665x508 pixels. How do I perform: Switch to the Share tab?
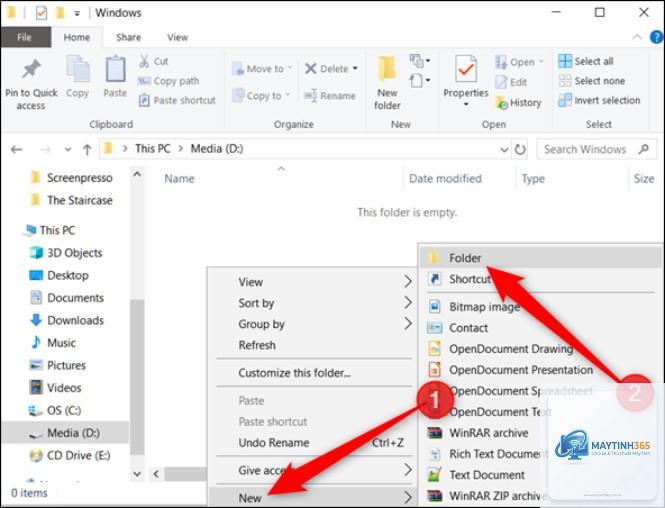(129, 37)
